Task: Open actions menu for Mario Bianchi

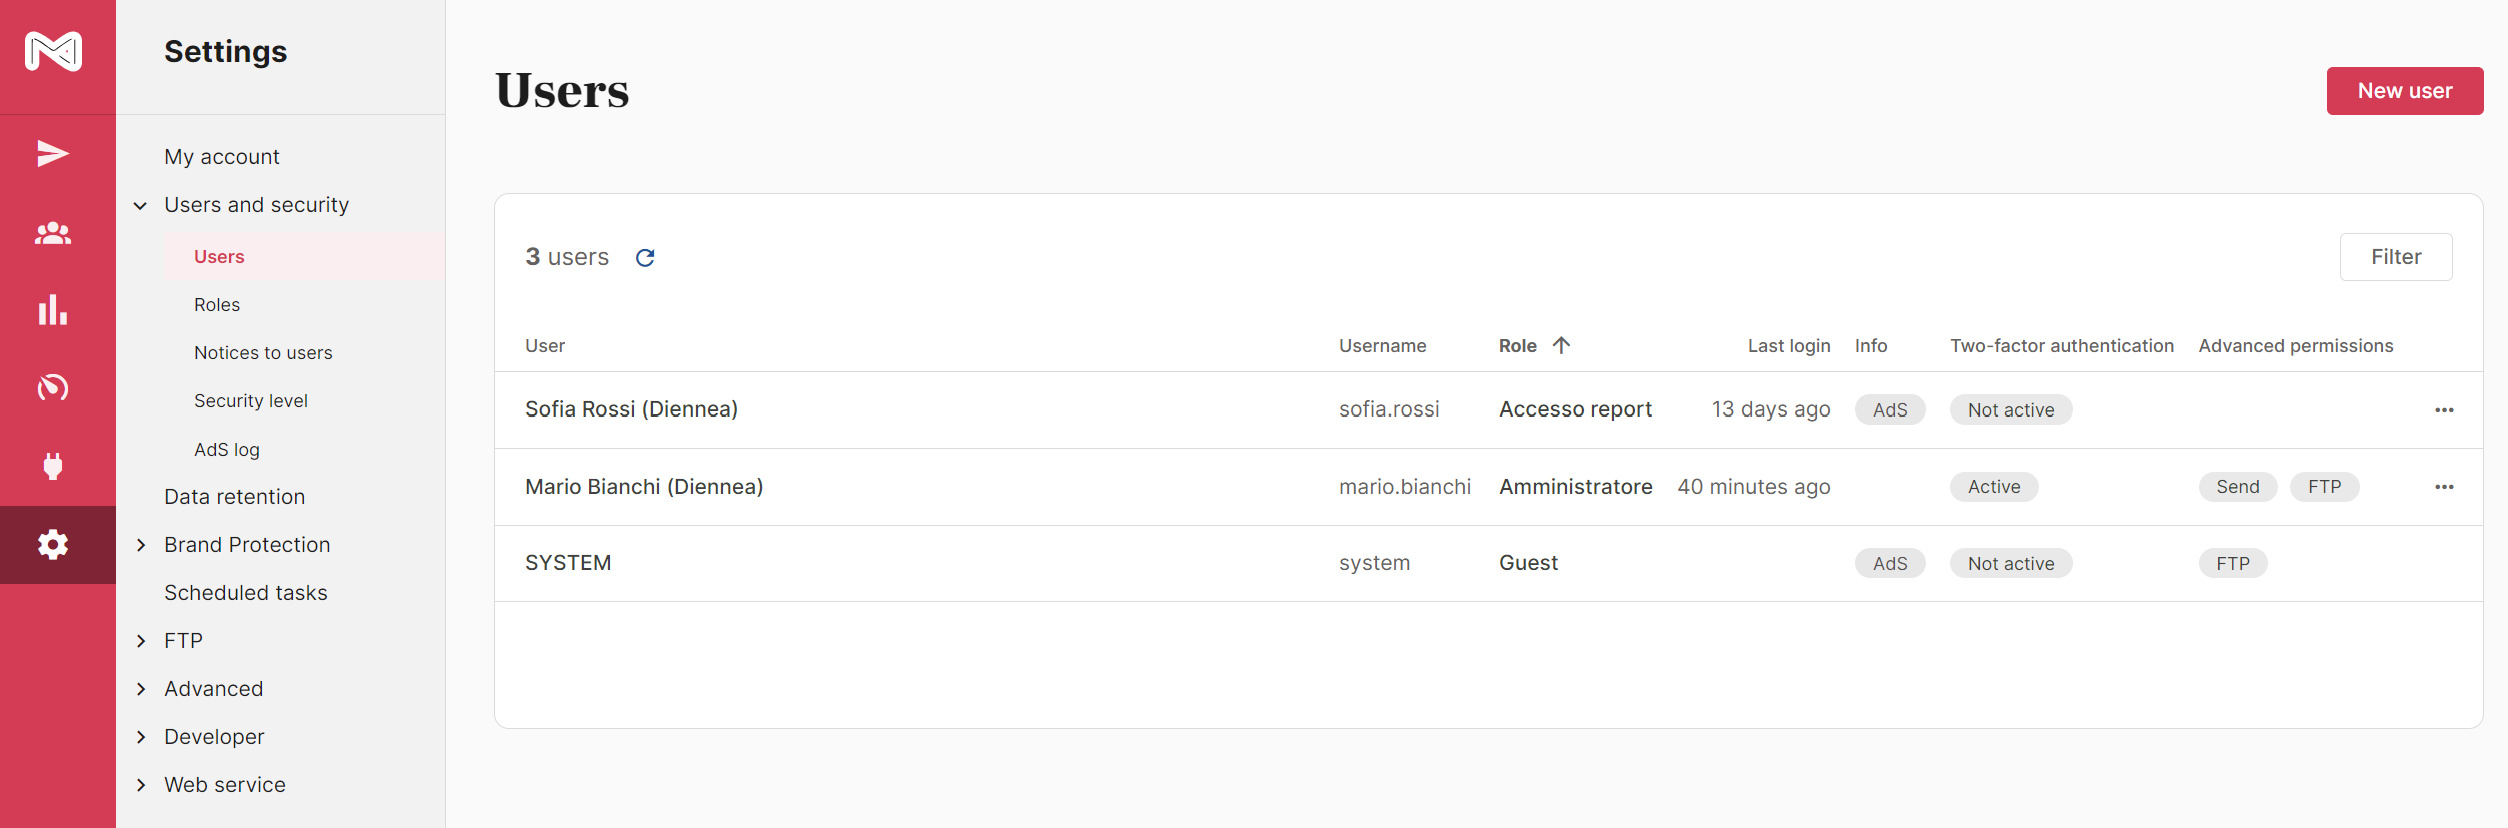Action: tap(2444, 487)
